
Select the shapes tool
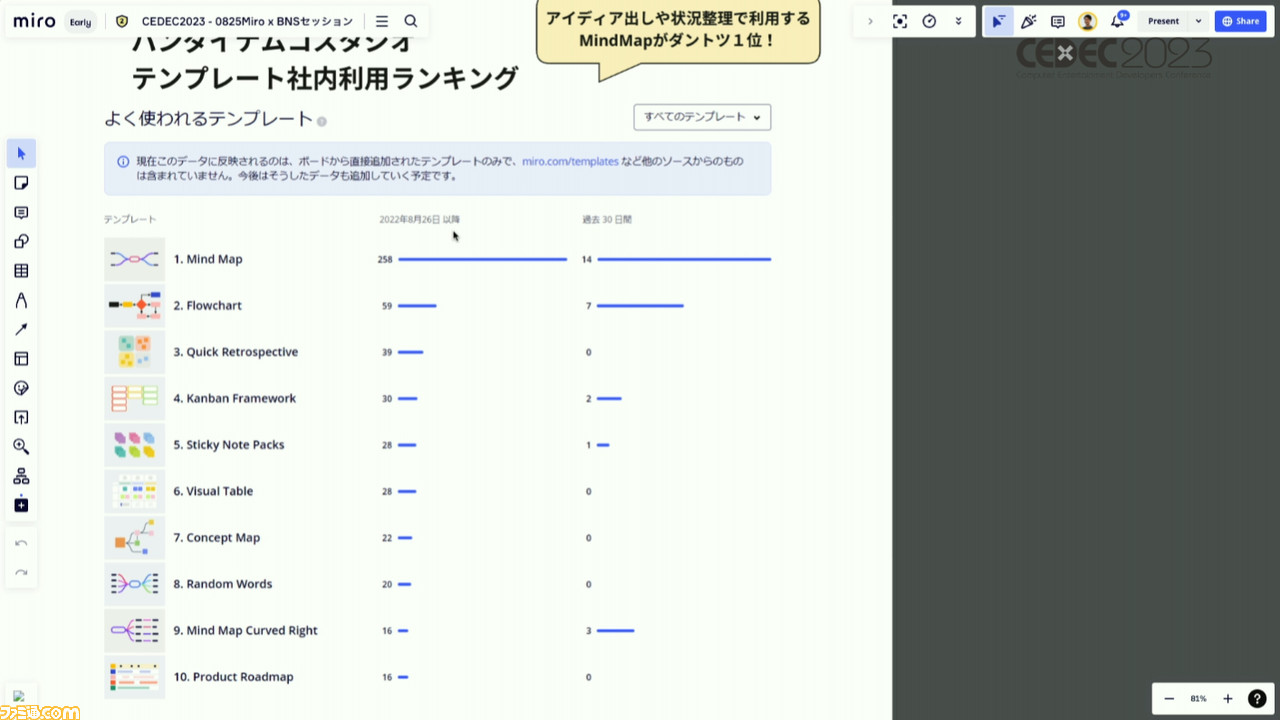(21, 242)
